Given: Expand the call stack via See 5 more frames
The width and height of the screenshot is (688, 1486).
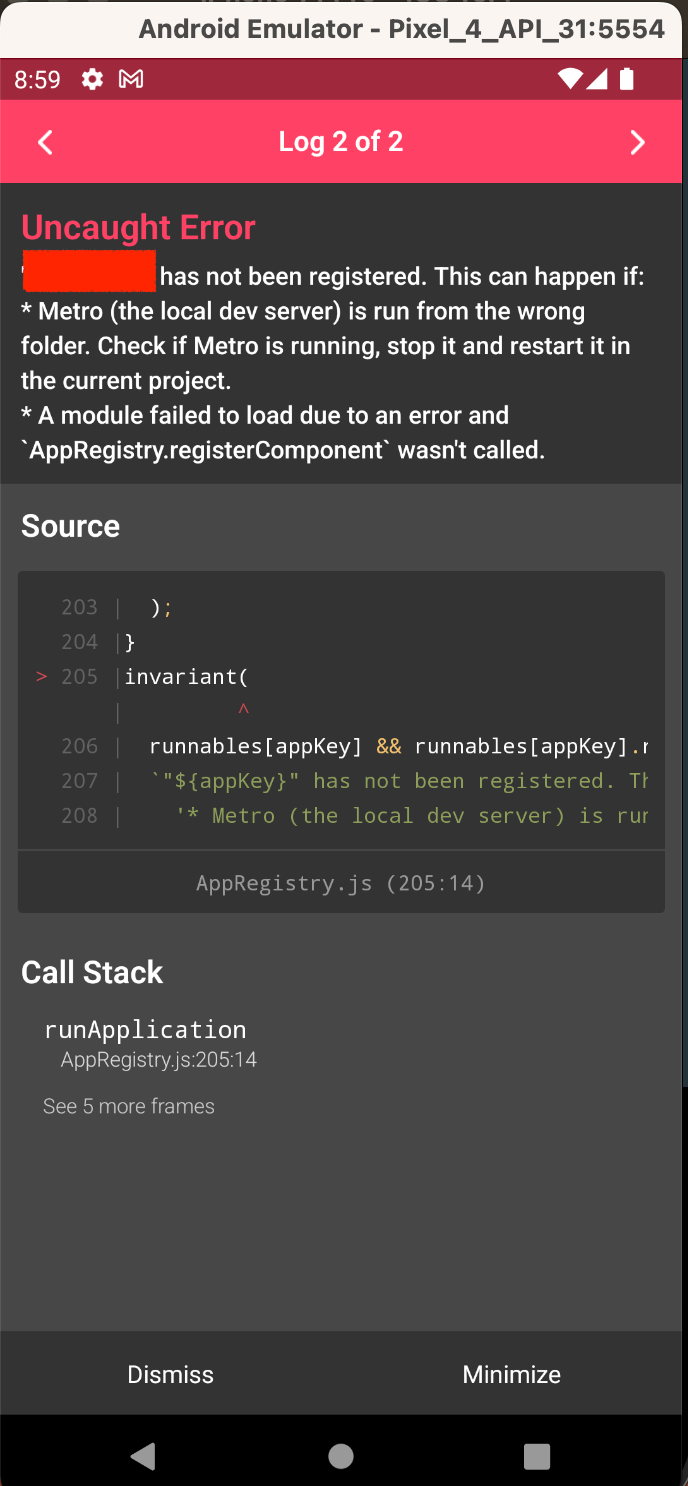Looking at the screenshot, I should [x=128, y=1106].
